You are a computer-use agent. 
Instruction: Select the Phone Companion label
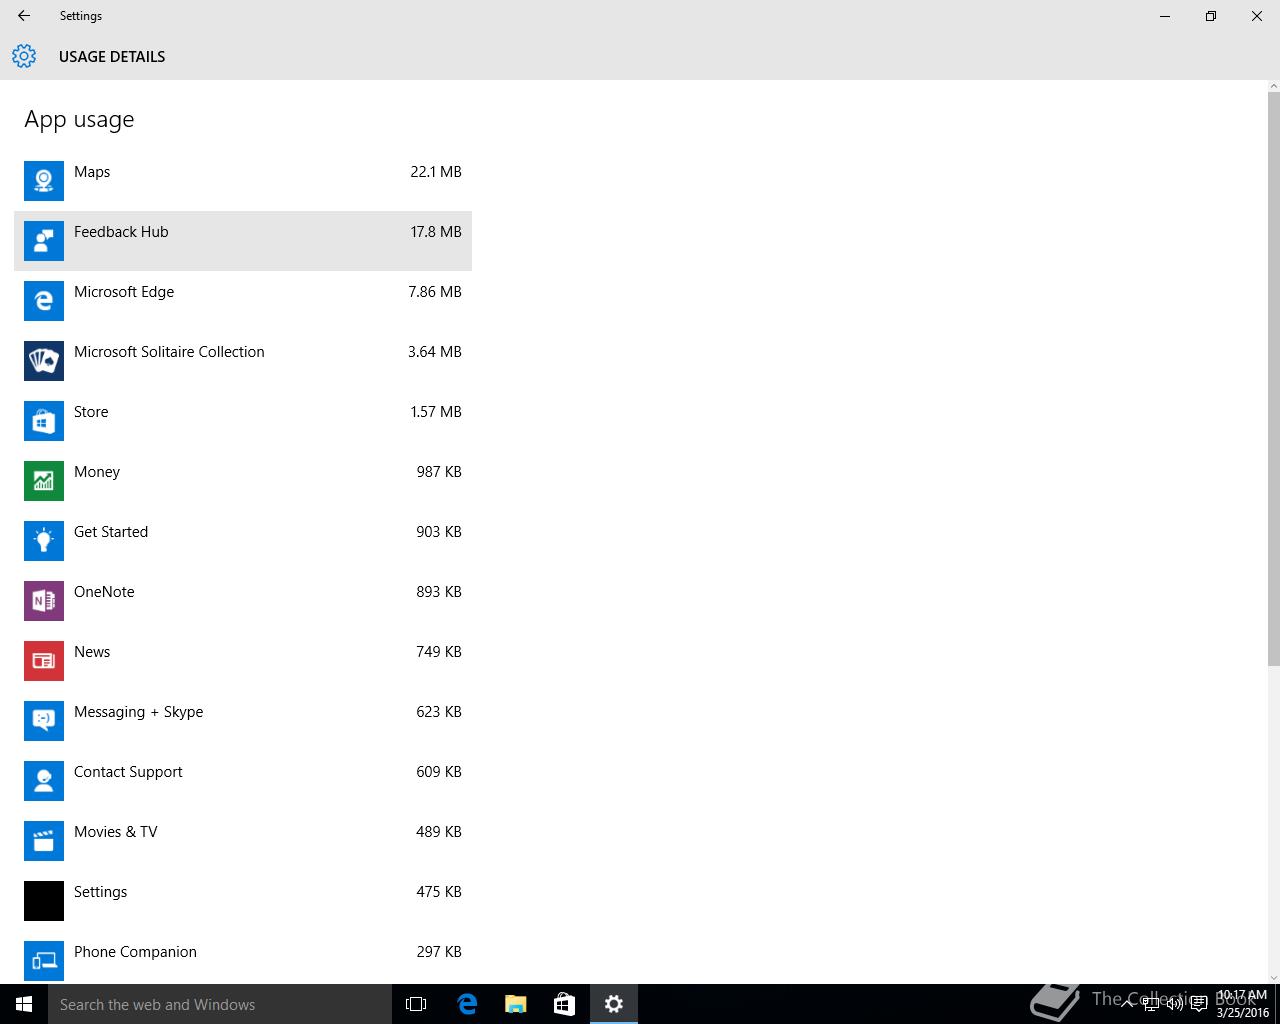click(135, 952)
